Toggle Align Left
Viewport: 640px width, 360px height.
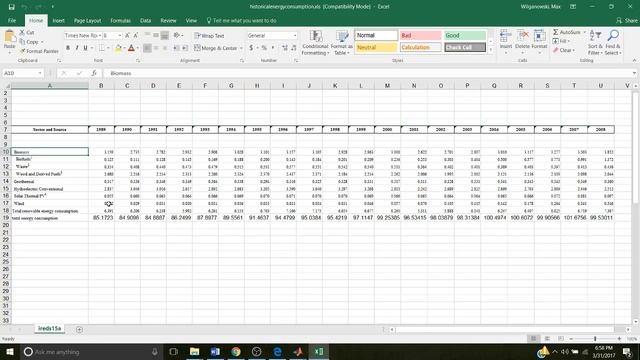pos(147,48)
